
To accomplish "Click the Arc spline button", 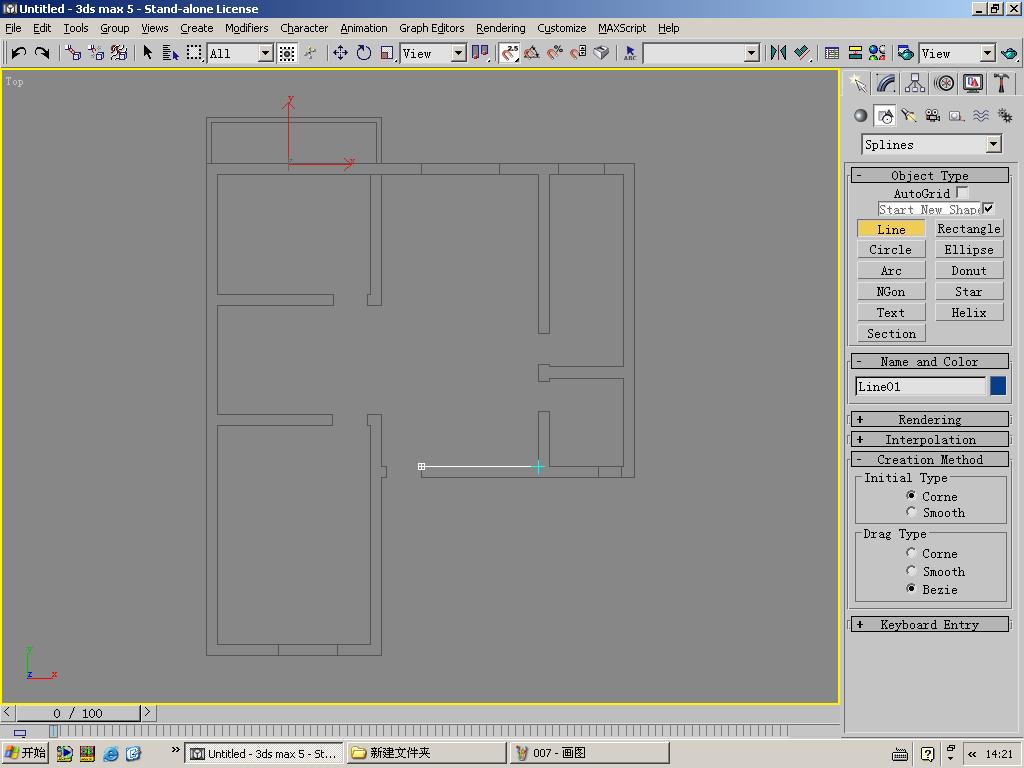I will (891, 270).
